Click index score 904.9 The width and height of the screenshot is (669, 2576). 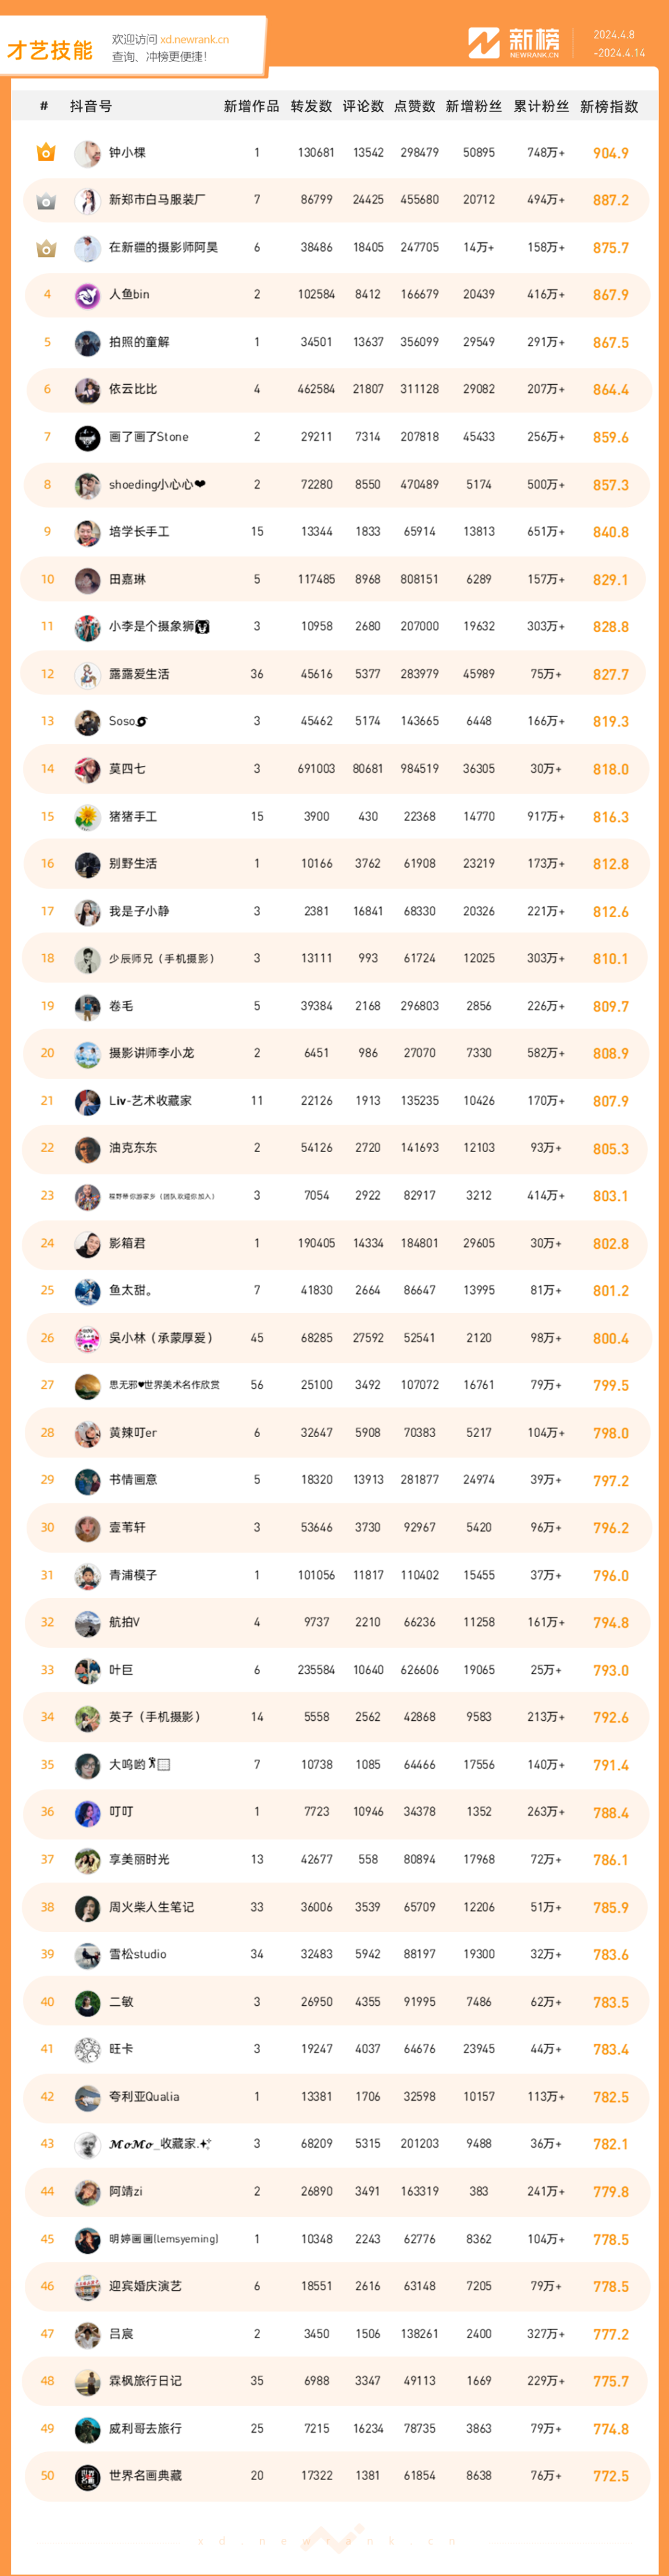(x=611, y=153)
